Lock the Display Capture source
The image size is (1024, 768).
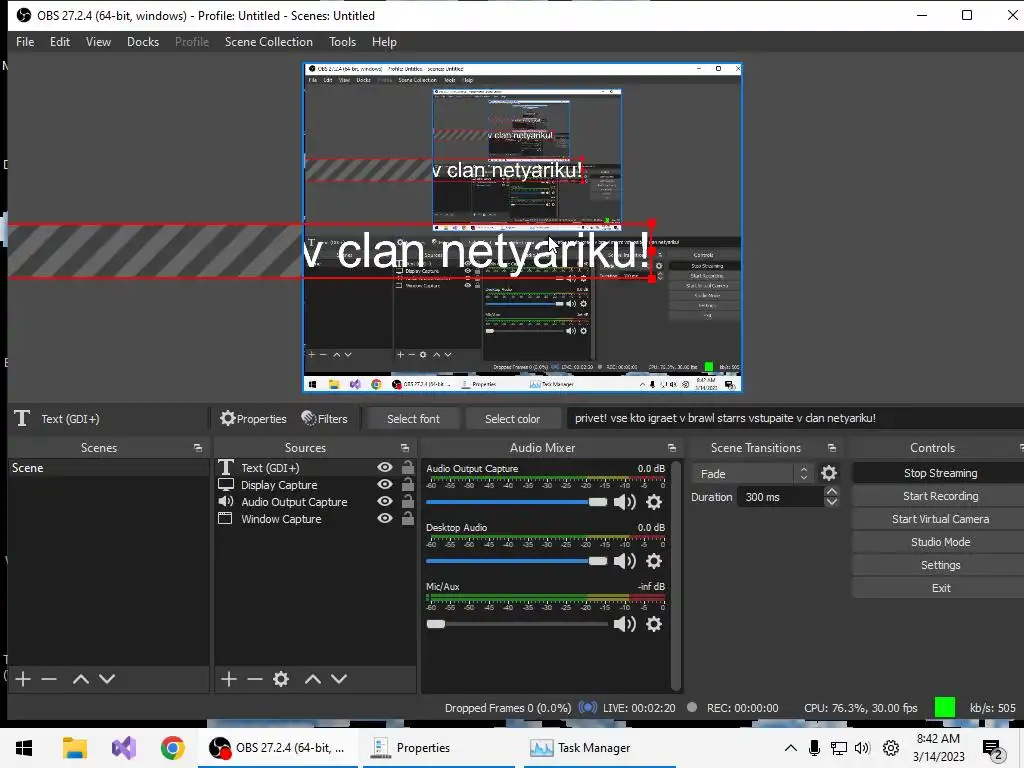(x=408, y=484)
